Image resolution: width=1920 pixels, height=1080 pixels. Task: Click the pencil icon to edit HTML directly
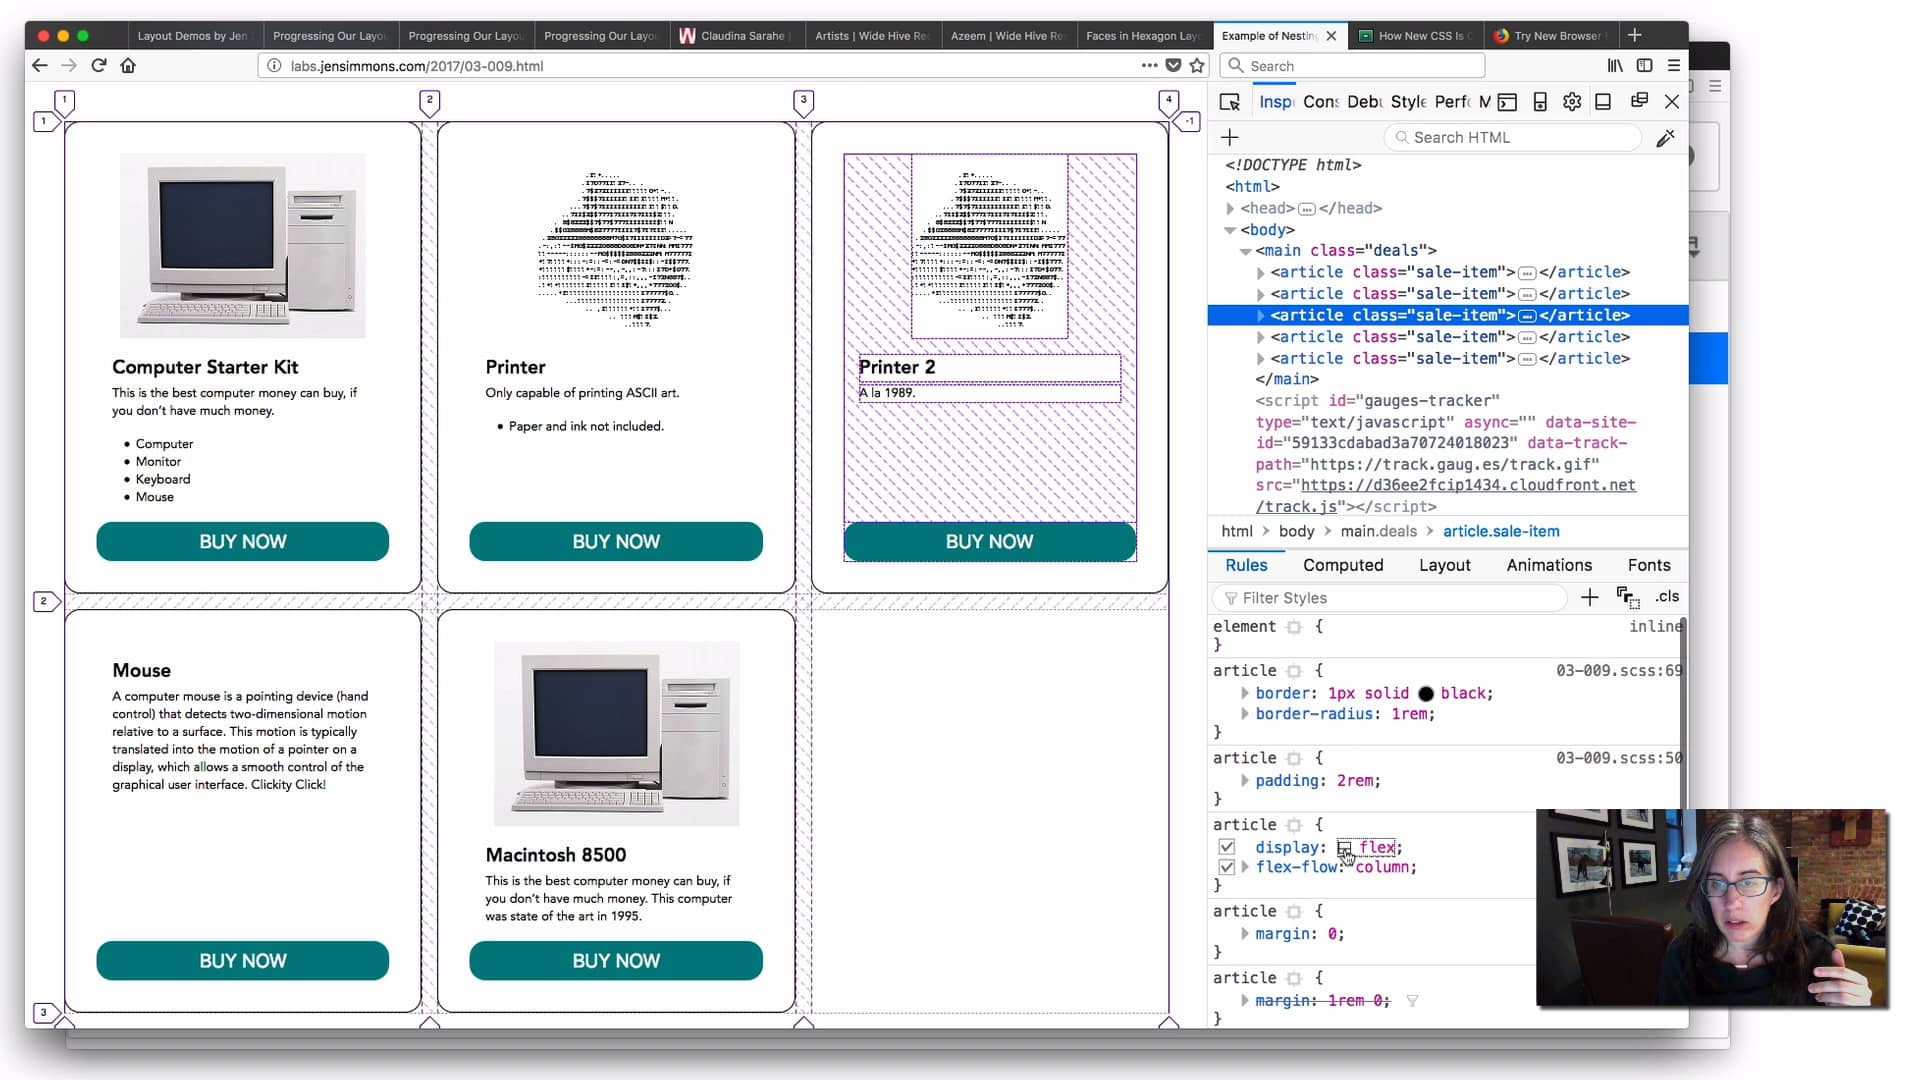(1666, 137)
